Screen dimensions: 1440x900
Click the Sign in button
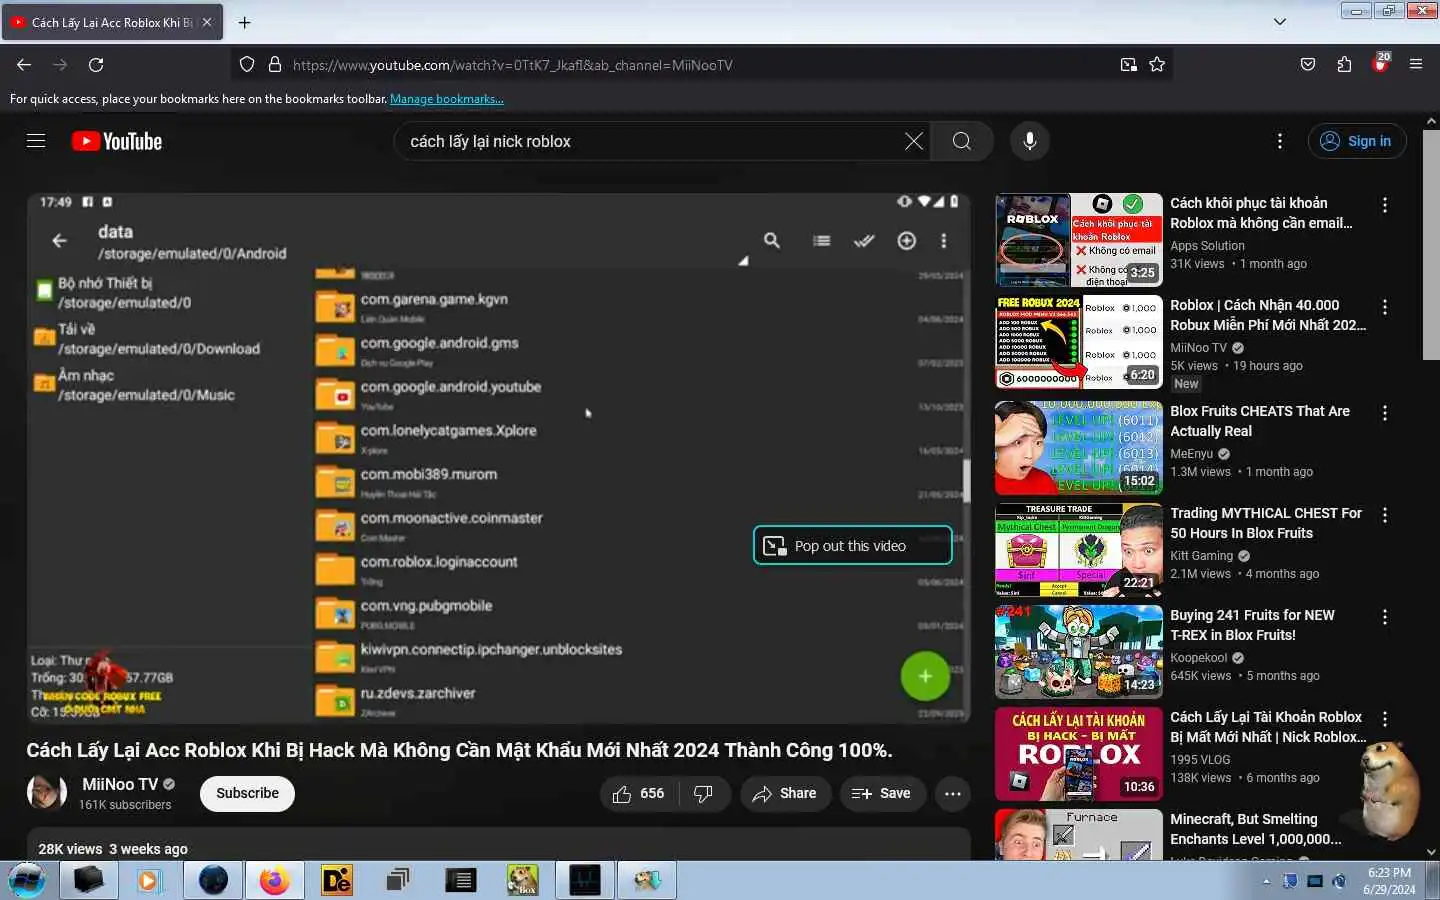tap(1357, 141)
